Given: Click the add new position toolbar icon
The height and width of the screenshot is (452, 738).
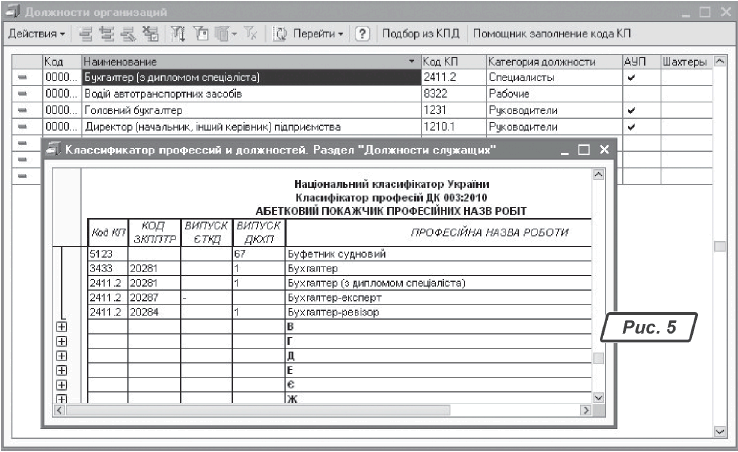Looking at the screenshot, I should (86, 34).
